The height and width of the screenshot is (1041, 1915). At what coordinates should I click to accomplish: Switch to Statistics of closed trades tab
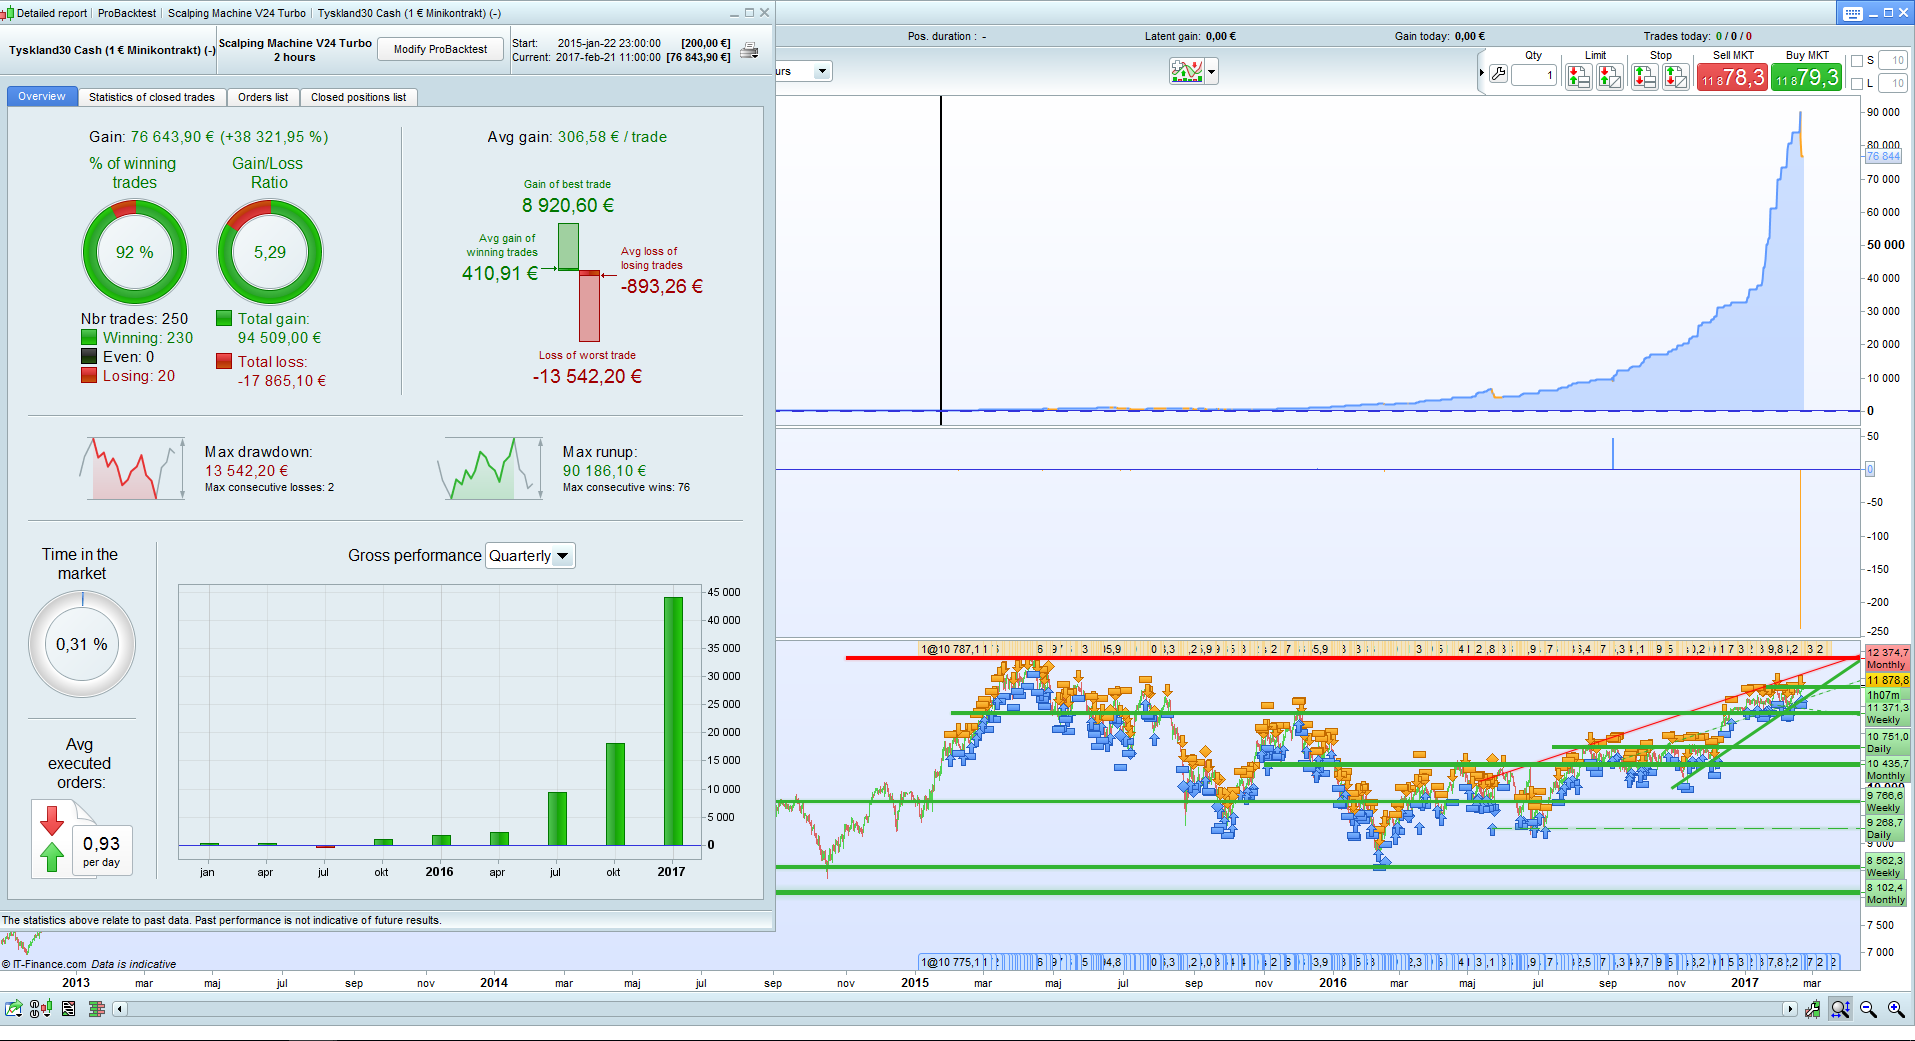152,97
